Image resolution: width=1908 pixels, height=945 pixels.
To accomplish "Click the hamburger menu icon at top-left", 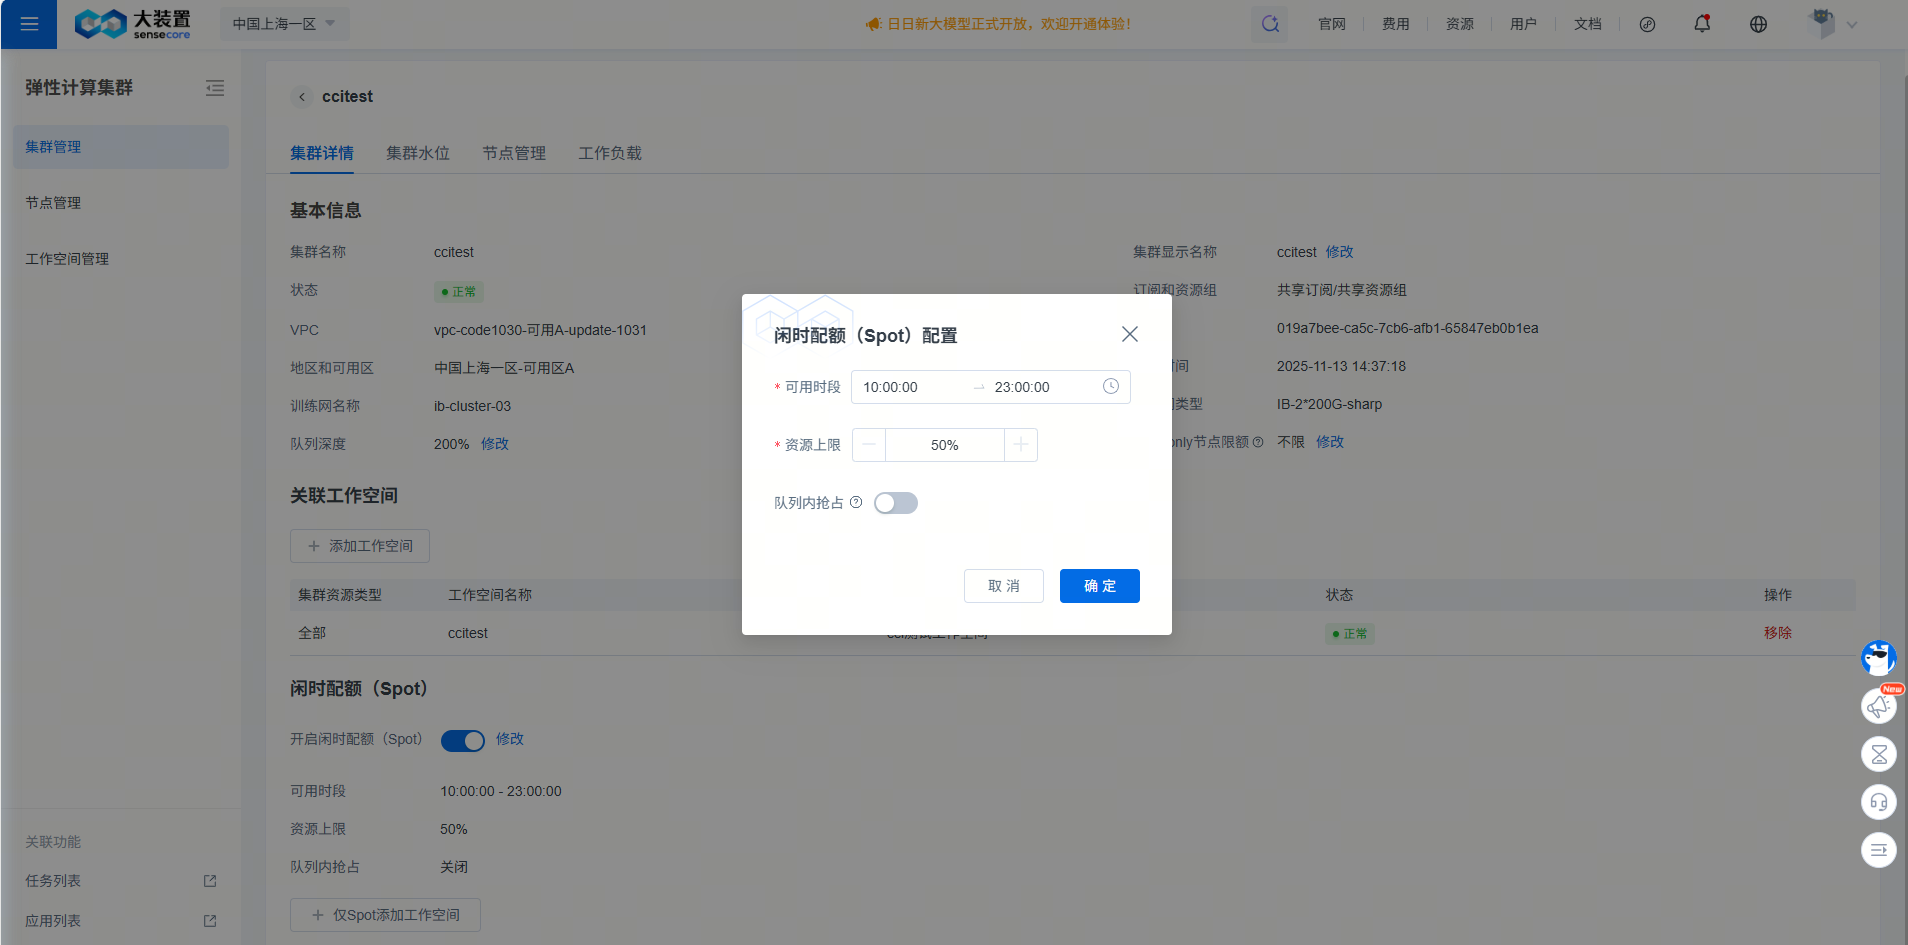I will tap(29, 24).
